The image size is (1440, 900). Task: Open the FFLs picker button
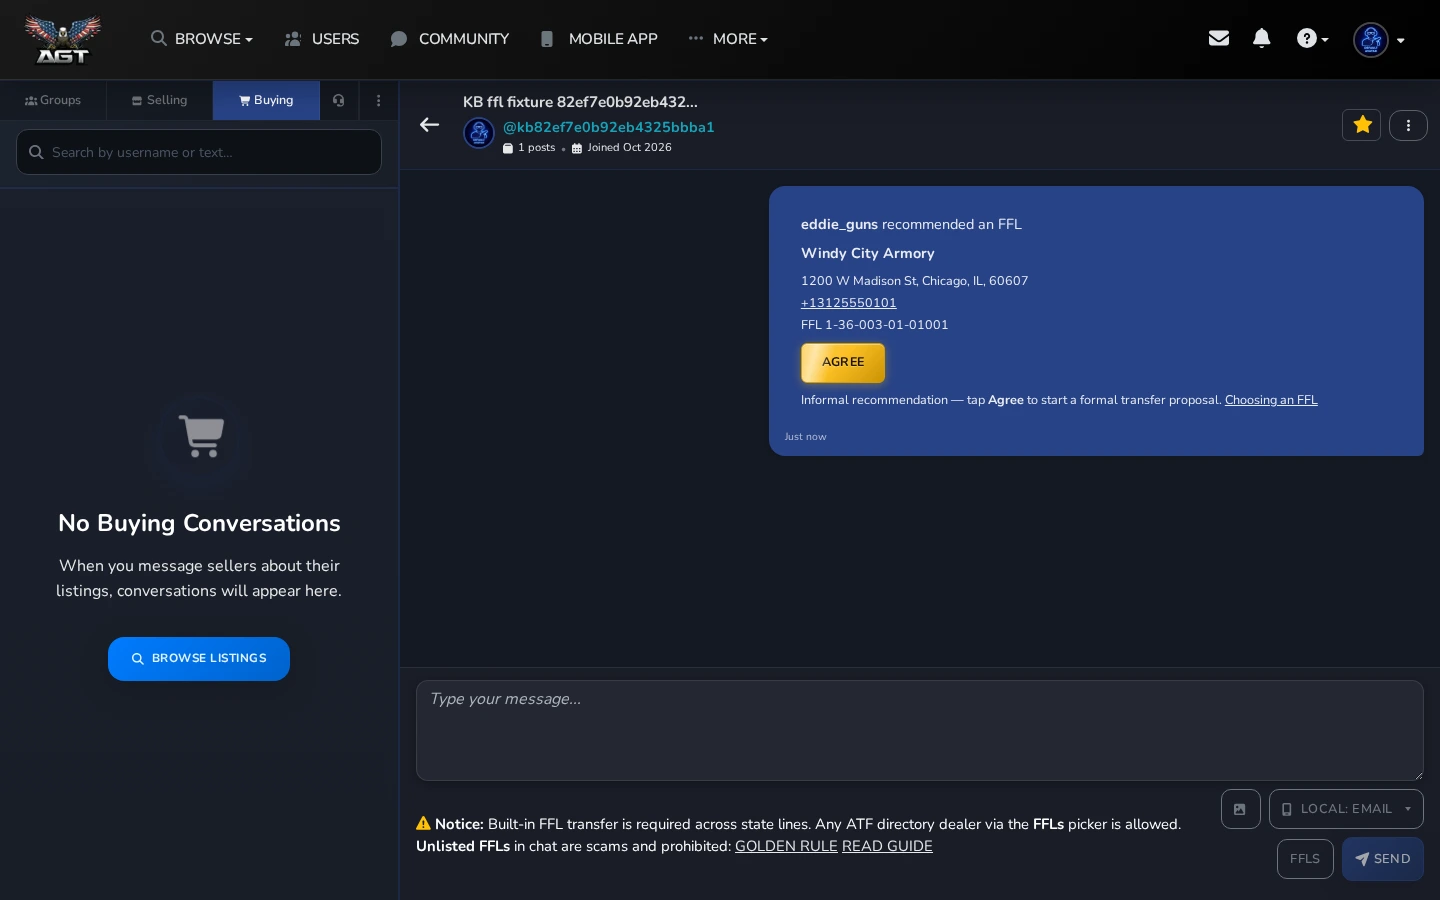click(1305, 859)
